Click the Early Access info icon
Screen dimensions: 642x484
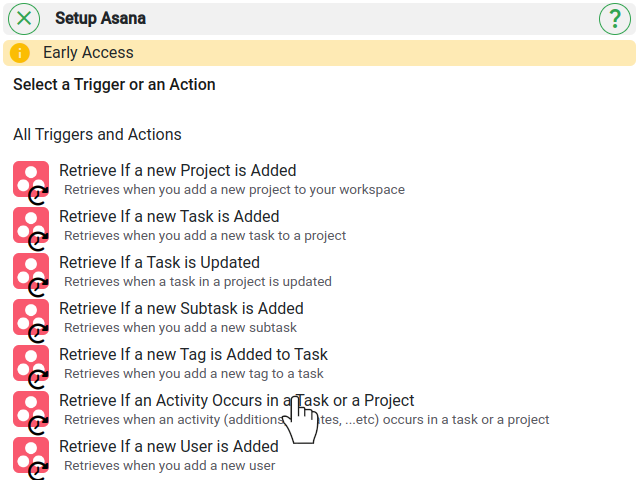(x=20, y=53)
